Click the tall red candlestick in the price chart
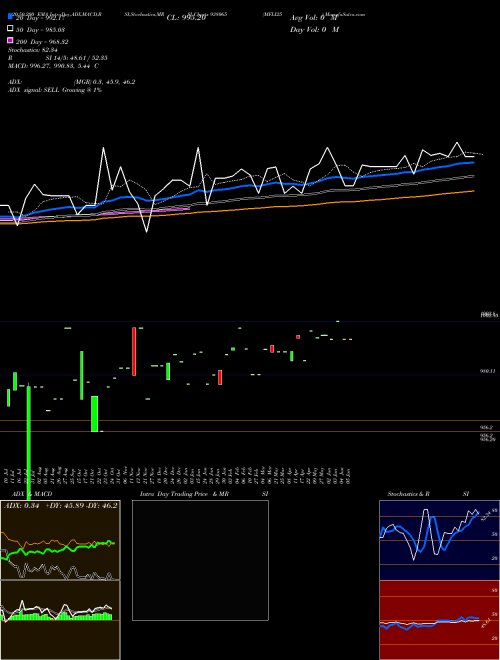Viewport: 500px width, 660px height. [134, 351]
